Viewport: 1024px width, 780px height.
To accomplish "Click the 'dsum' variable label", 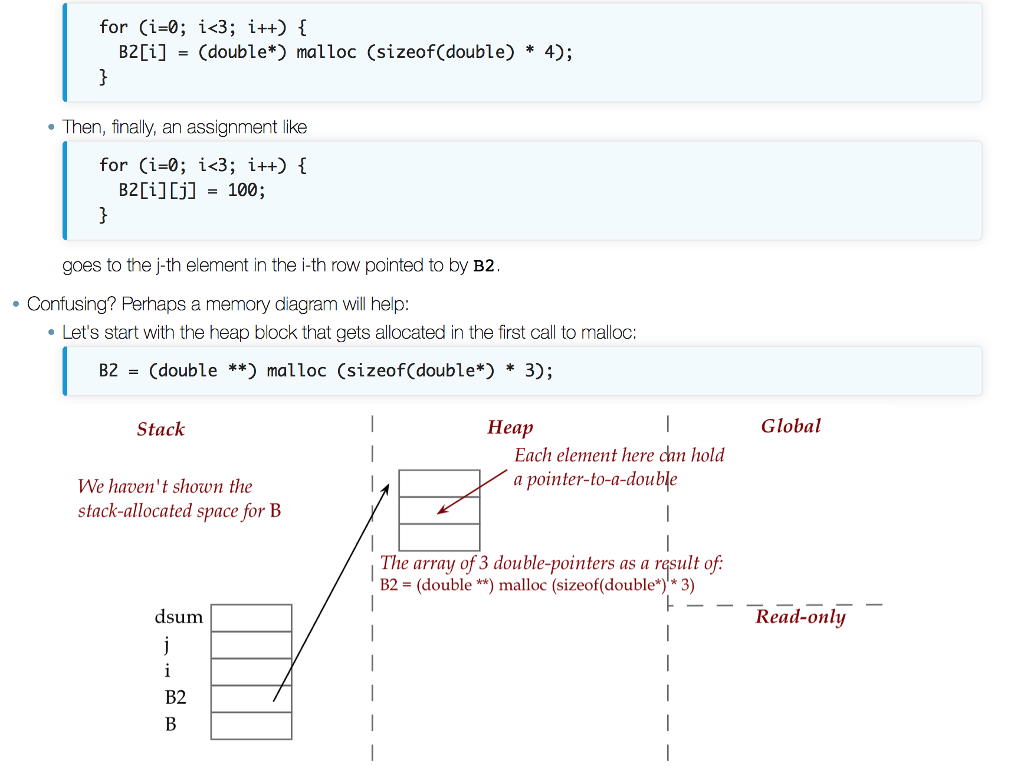I will [178, 617].
